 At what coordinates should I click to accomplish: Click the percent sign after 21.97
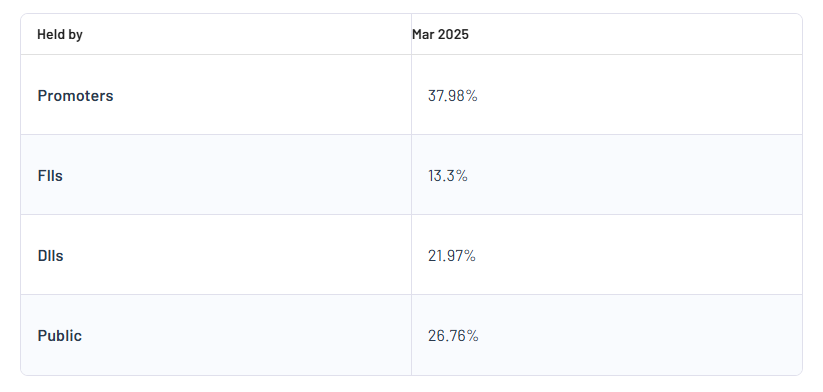(470, 256)
